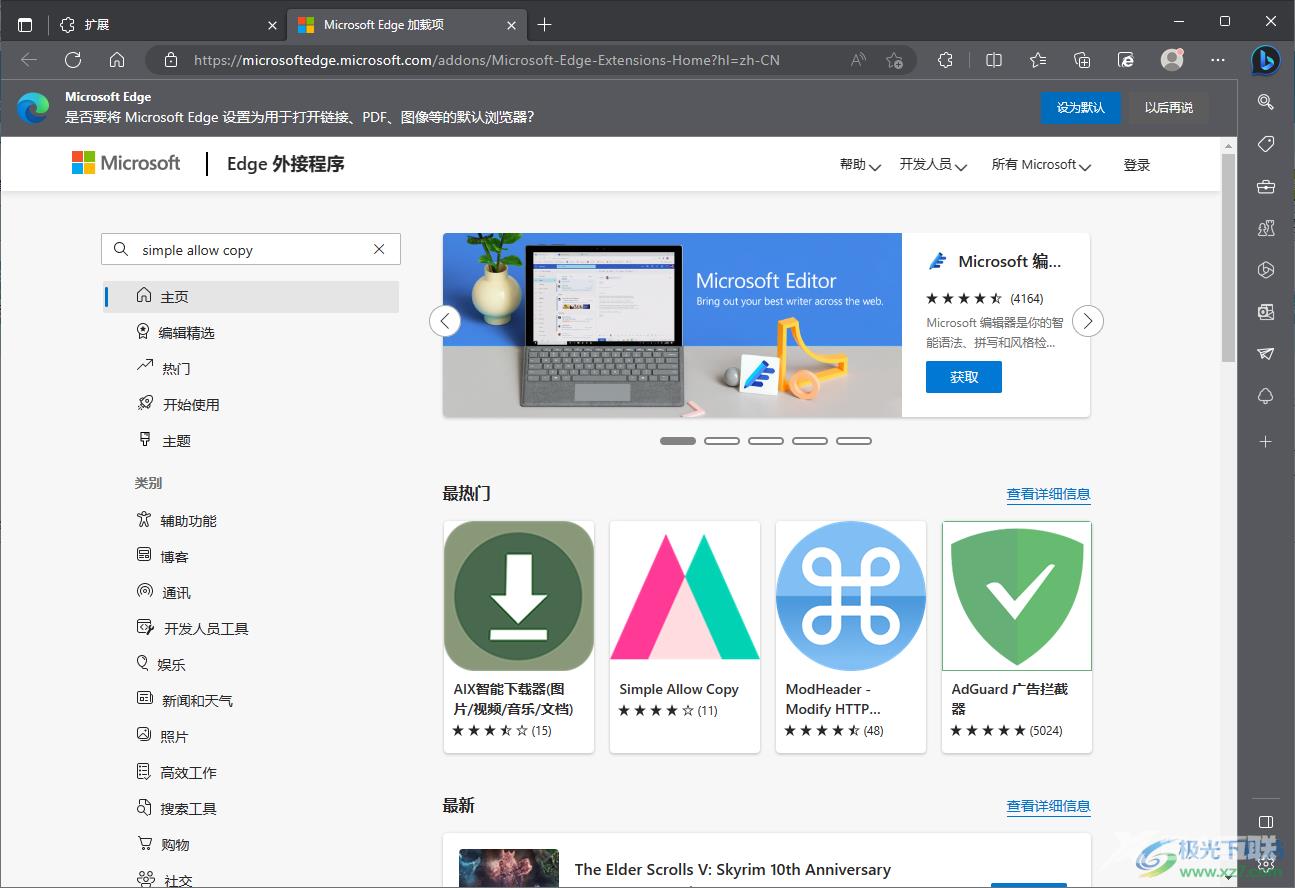Show previous carousel banner

click(445, 321)
